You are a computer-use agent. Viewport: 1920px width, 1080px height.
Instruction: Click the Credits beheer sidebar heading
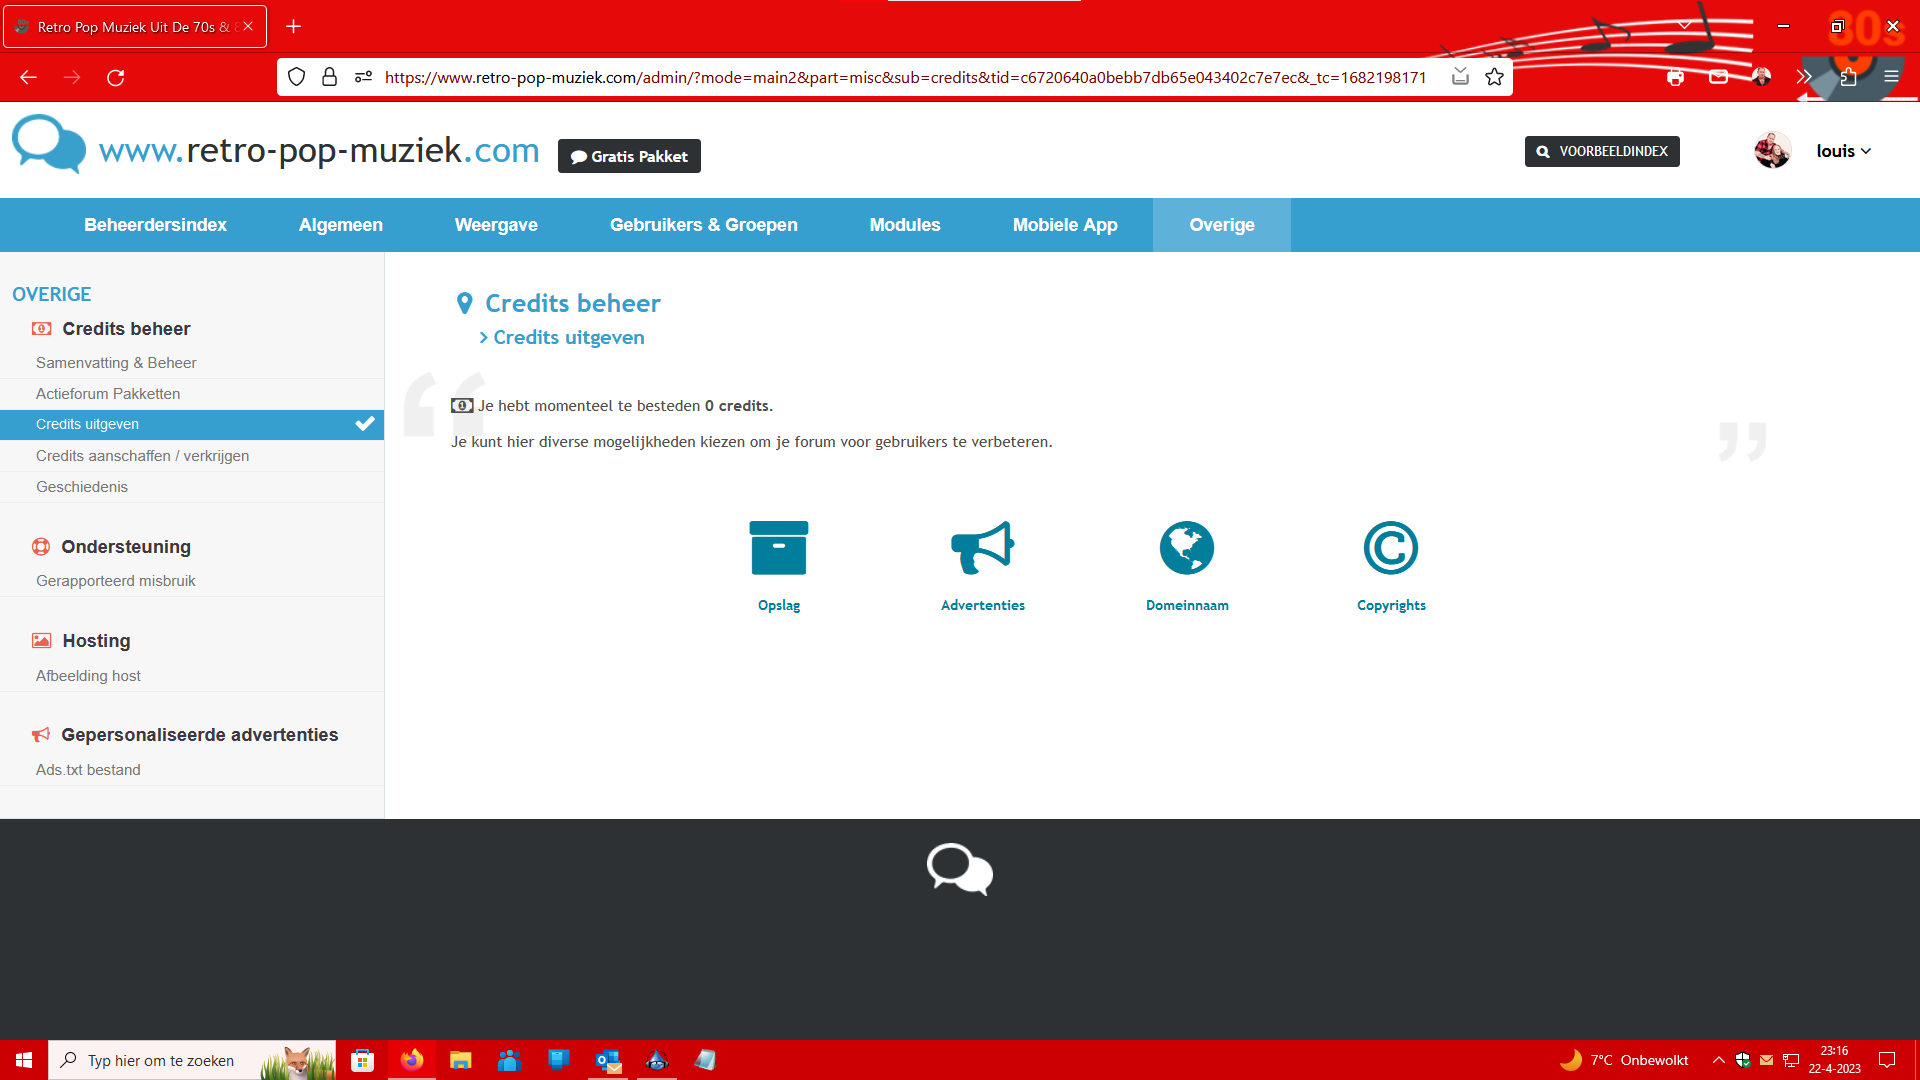126,329
